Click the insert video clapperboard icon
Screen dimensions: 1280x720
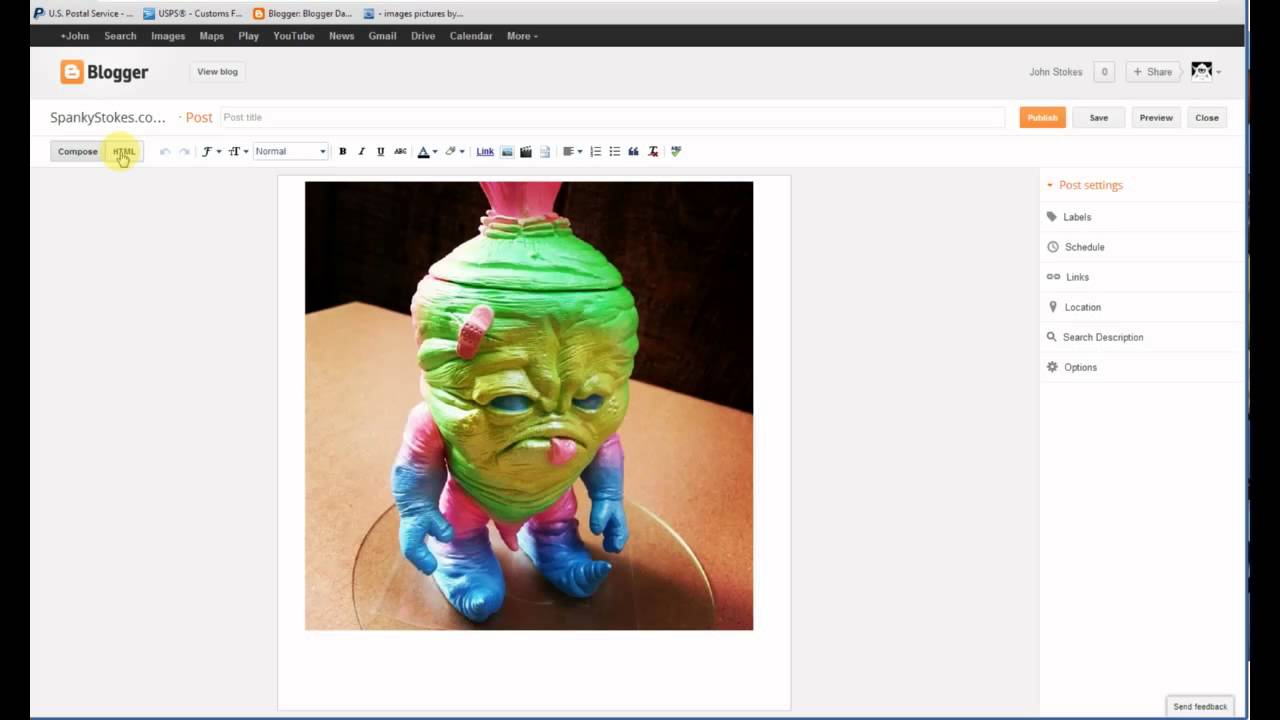(x=526, y=152)
